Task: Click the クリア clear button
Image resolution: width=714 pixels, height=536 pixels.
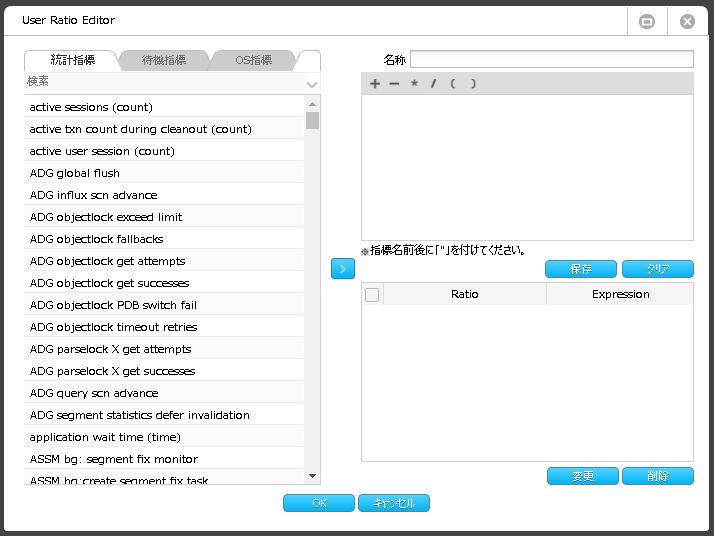Action: (x=658, y=269)
